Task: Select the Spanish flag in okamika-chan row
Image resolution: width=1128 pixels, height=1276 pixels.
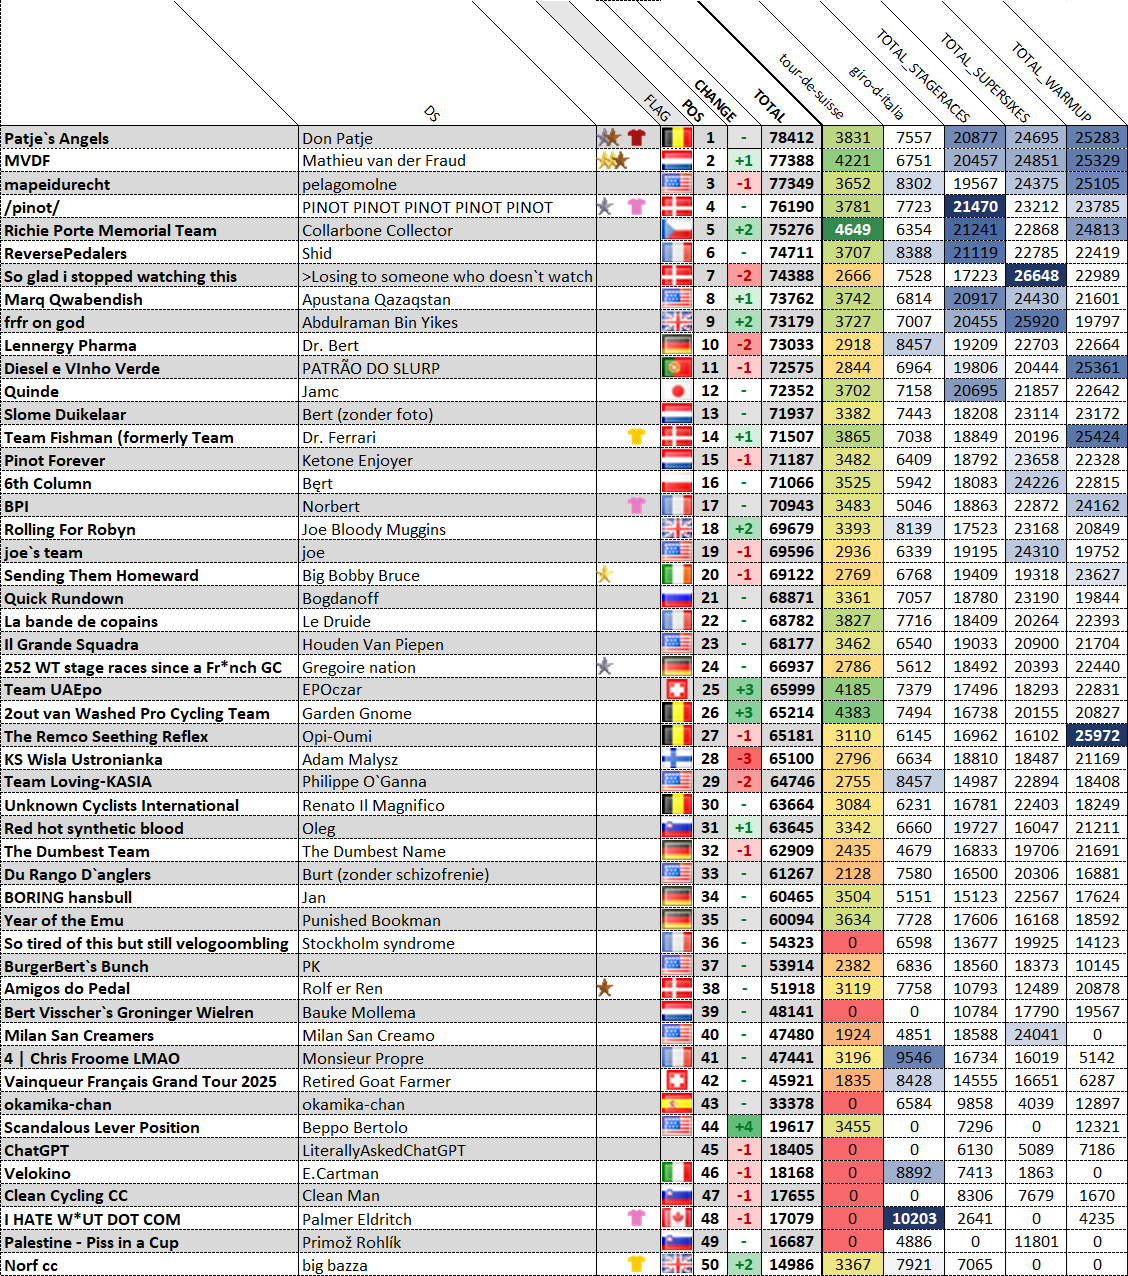Action: pos(677,1104)
